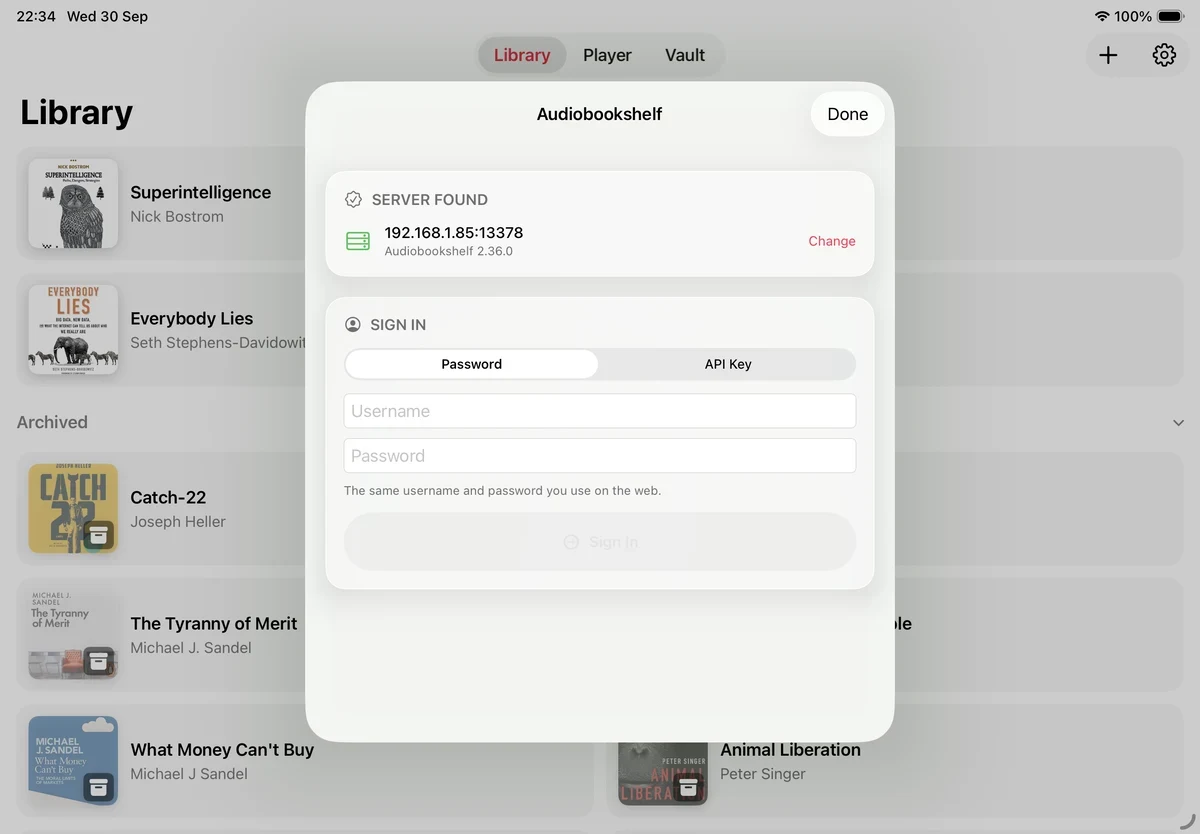The height and width of the screenshot is (834, 1200).
Task: Click the Animal Liberation title
Action: click(x=790, y=749)
